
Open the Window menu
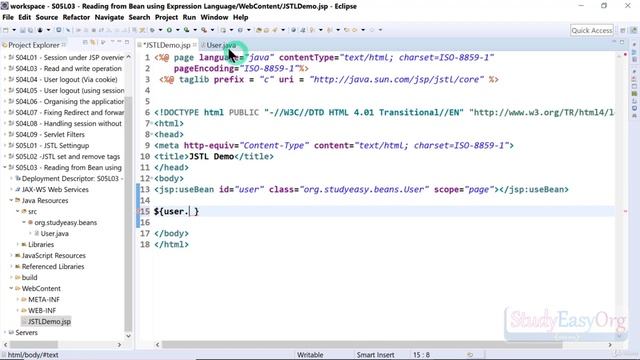click(214, 17)
